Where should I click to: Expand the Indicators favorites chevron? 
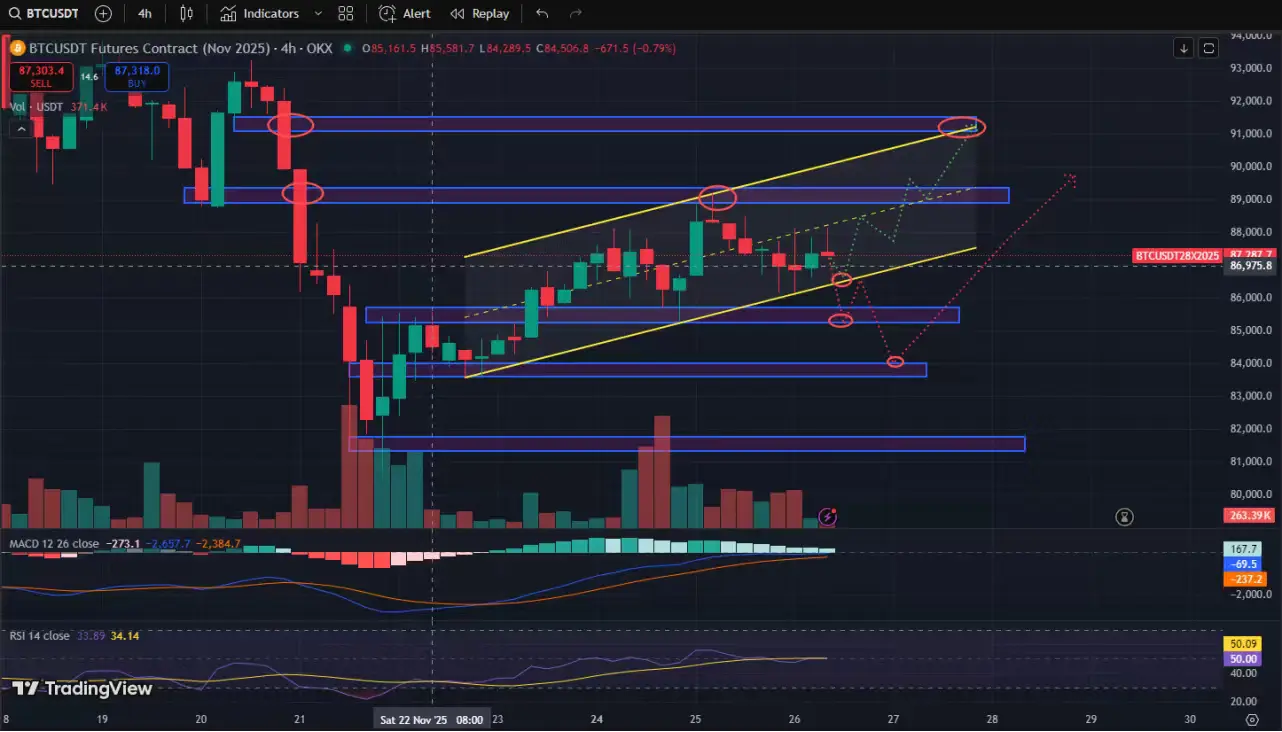318,14
